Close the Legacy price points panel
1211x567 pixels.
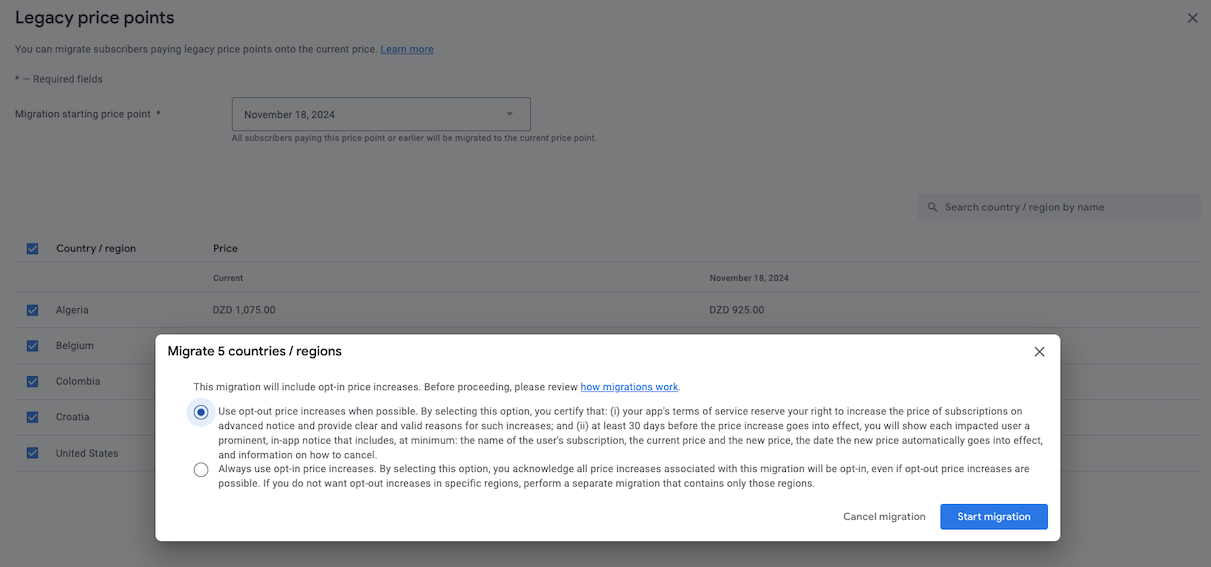click(x=1192, y=18)
